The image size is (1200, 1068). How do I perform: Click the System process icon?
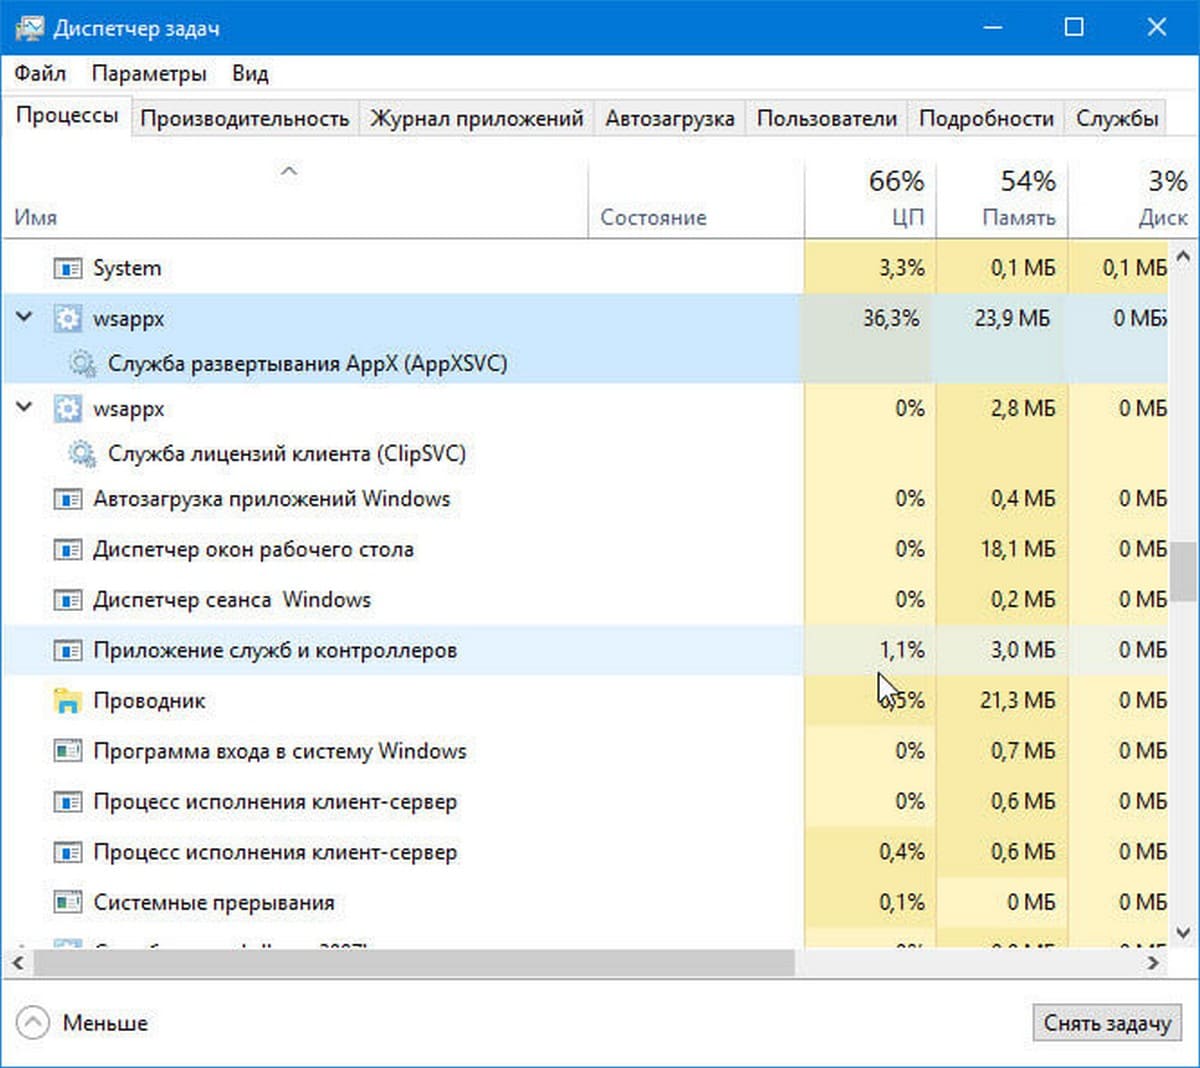tap(67, 268)
